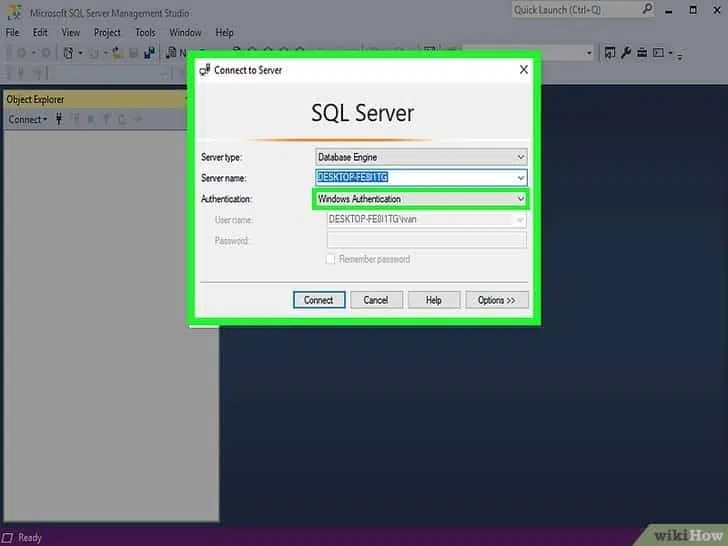This screenshot has width=728, height=546.
Task: Click the Open File folder icon
Action: click(115, 53)
